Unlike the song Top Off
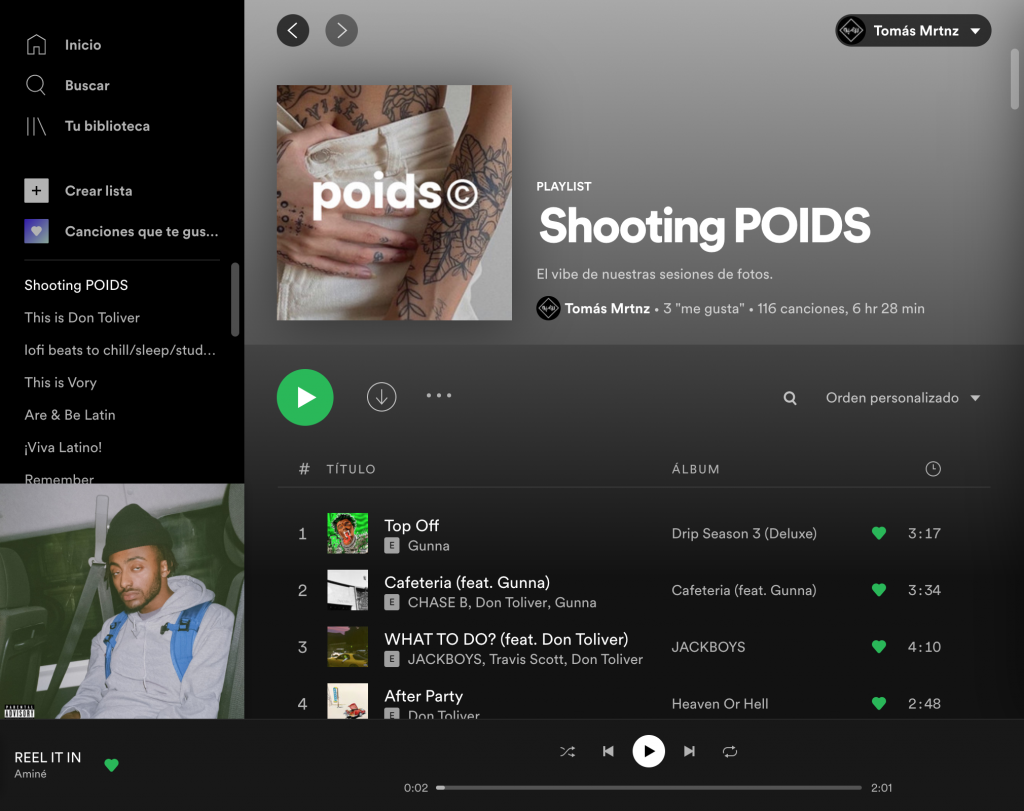Screen dimensions: 1024x811 point(878,533)
